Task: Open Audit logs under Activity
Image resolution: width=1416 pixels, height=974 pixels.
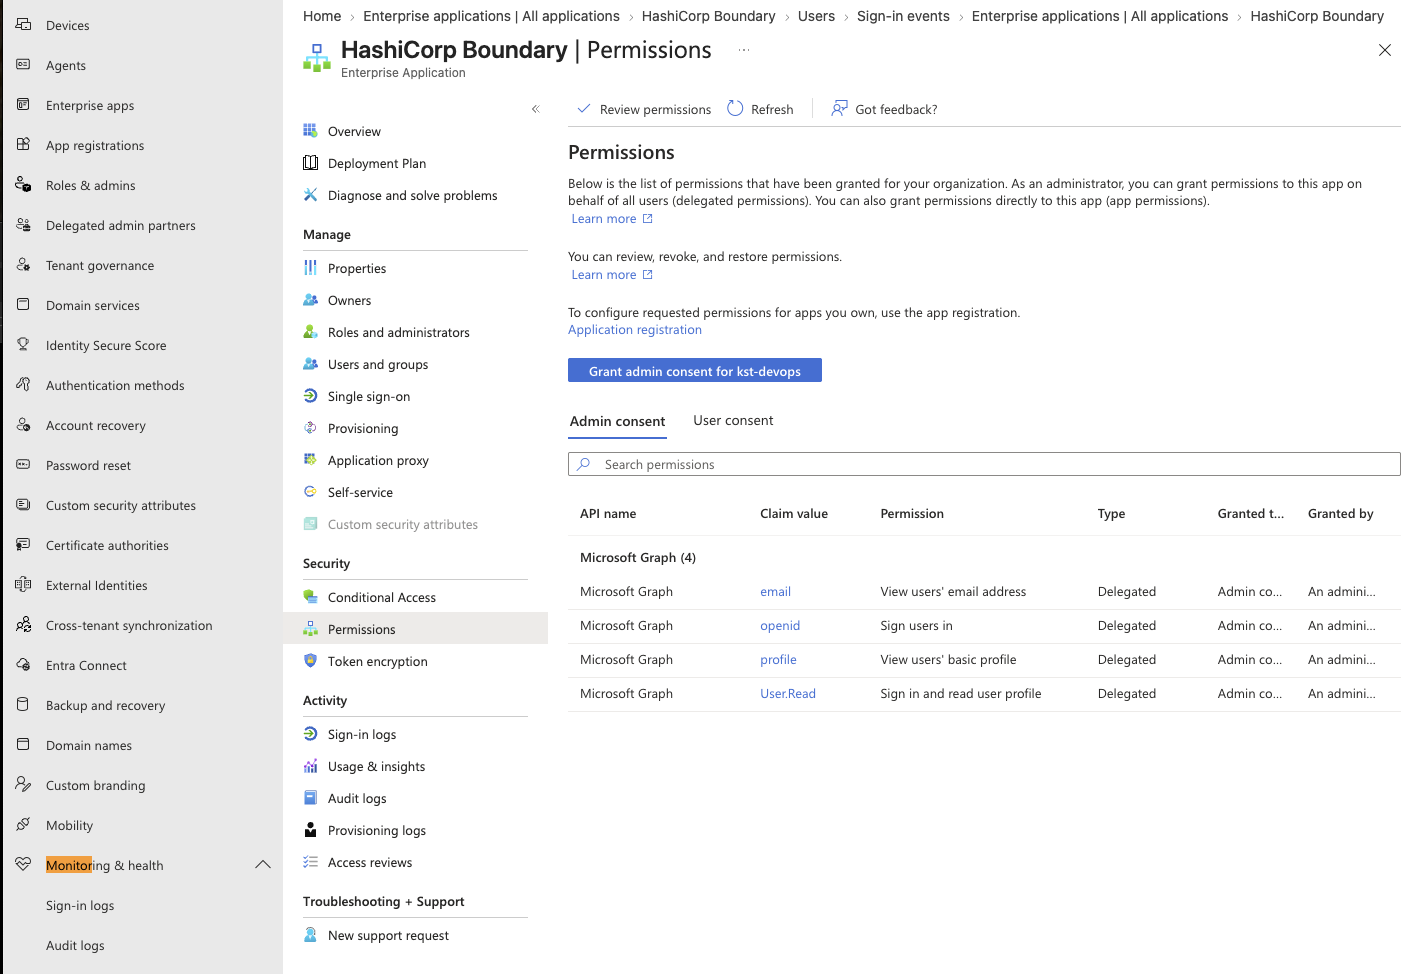Action: click(x=357, y=798)
